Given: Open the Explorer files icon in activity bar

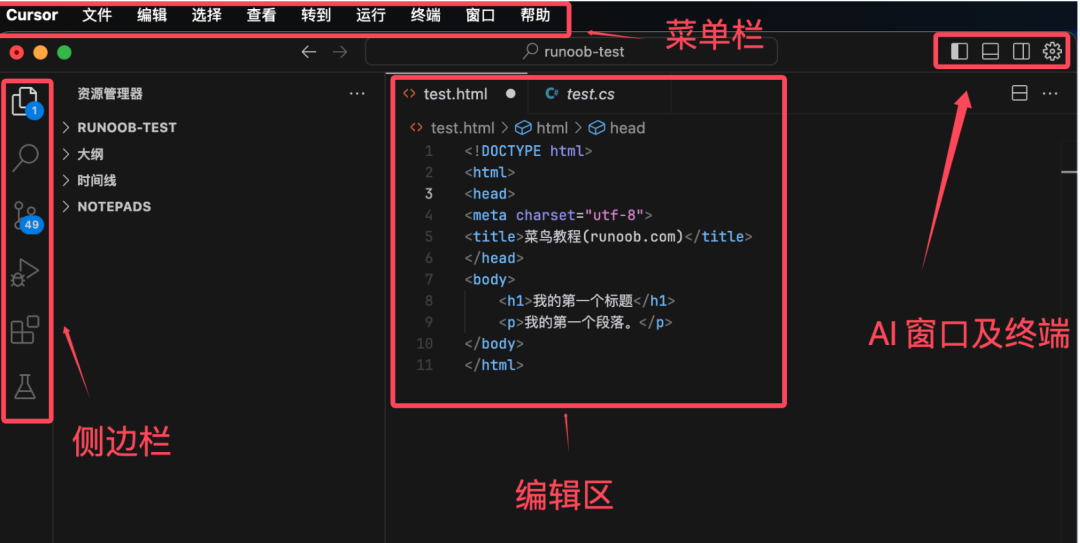Looking at the screenshot, I should pos(25,101).
